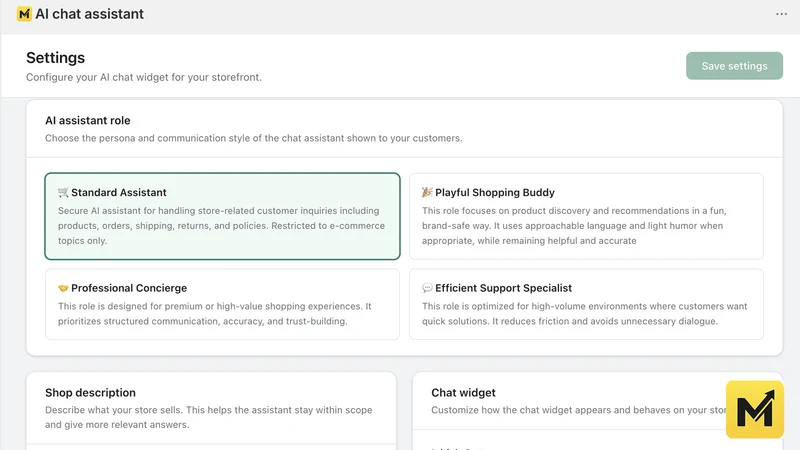
Task: Click the shopping cart icon beside Standard Assistant
Action: [x=63, y=192]
